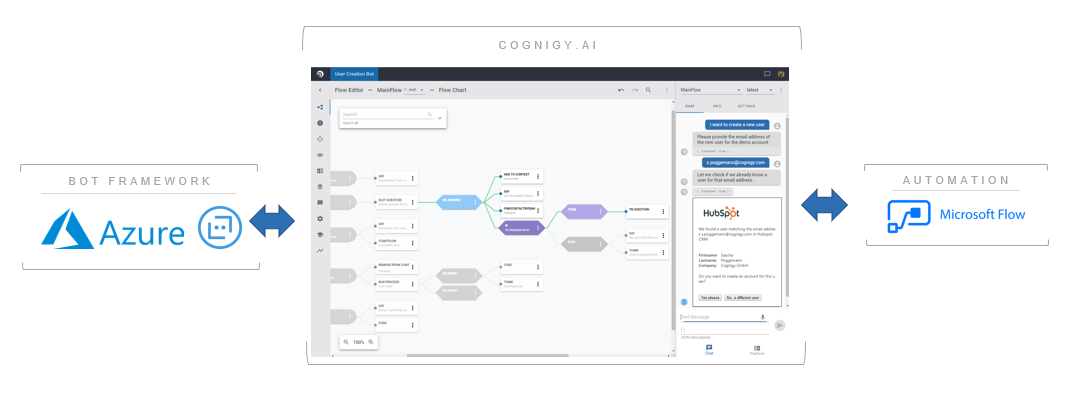Screen dimensions: 1074x401
Task: Click the list panel icon in the sidebar
Action: click(320, 171)
